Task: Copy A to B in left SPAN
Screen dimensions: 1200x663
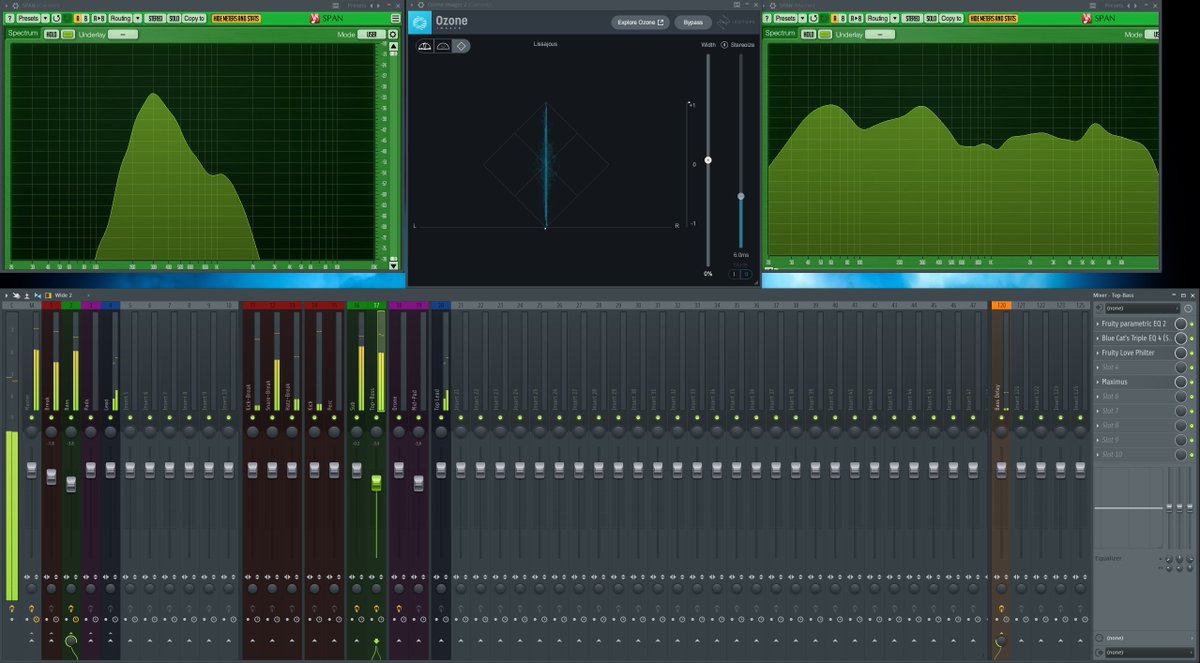Action: pyautogui.click(x=99, y=18)
